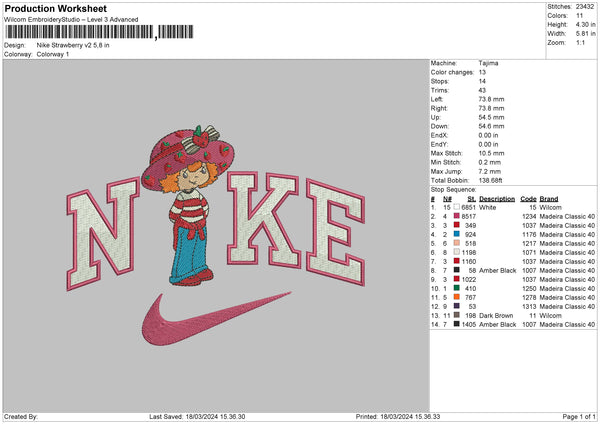The width and height of the screenshot is (600, 424).
Task: Click the thread code '1278' in row 11
Action: click(x=529, y=297)
